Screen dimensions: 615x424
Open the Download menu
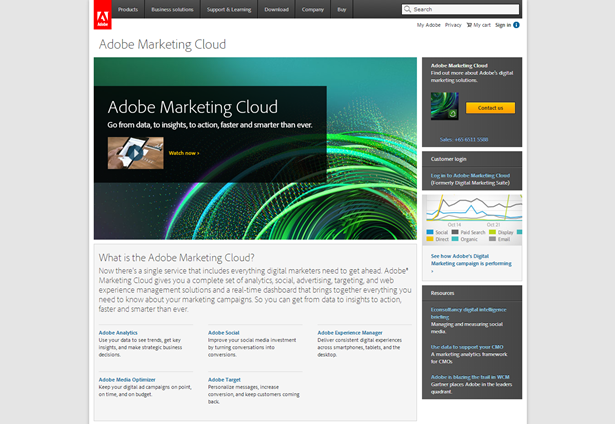coord(277,9)
